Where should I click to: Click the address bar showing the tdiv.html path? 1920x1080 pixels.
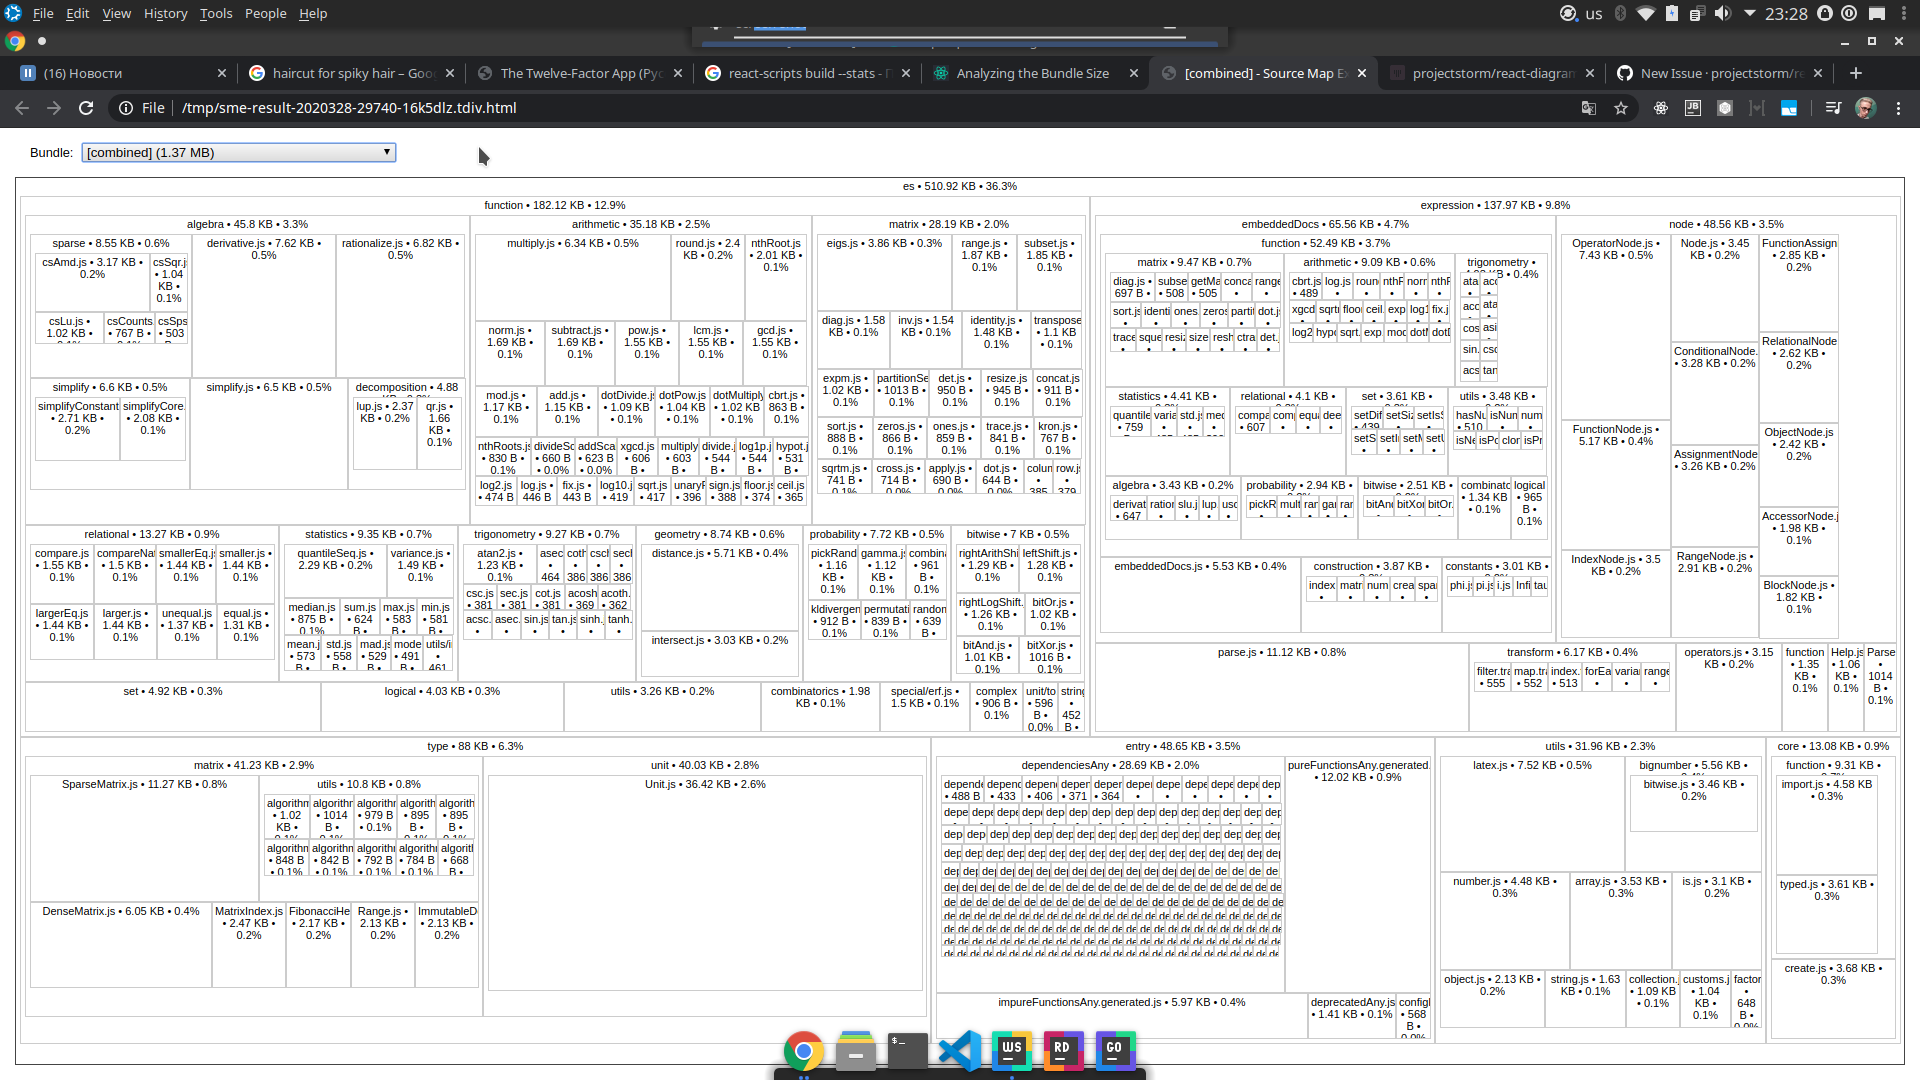(400, 108)
